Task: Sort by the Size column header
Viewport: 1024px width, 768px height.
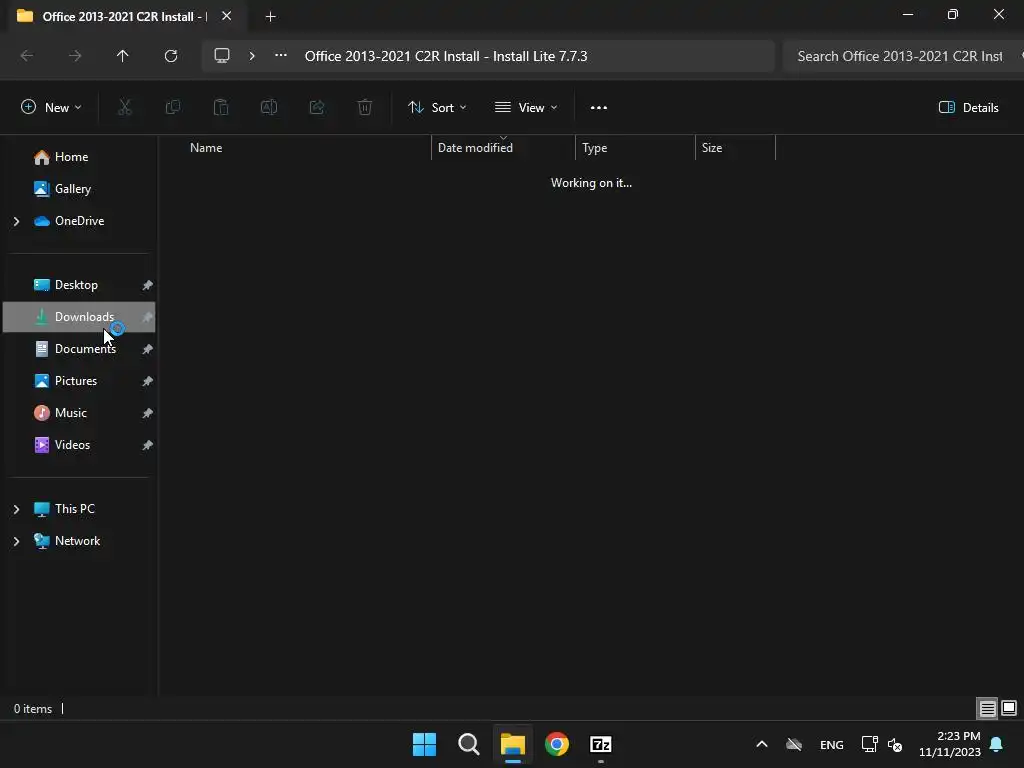Action: pos(712,148)
